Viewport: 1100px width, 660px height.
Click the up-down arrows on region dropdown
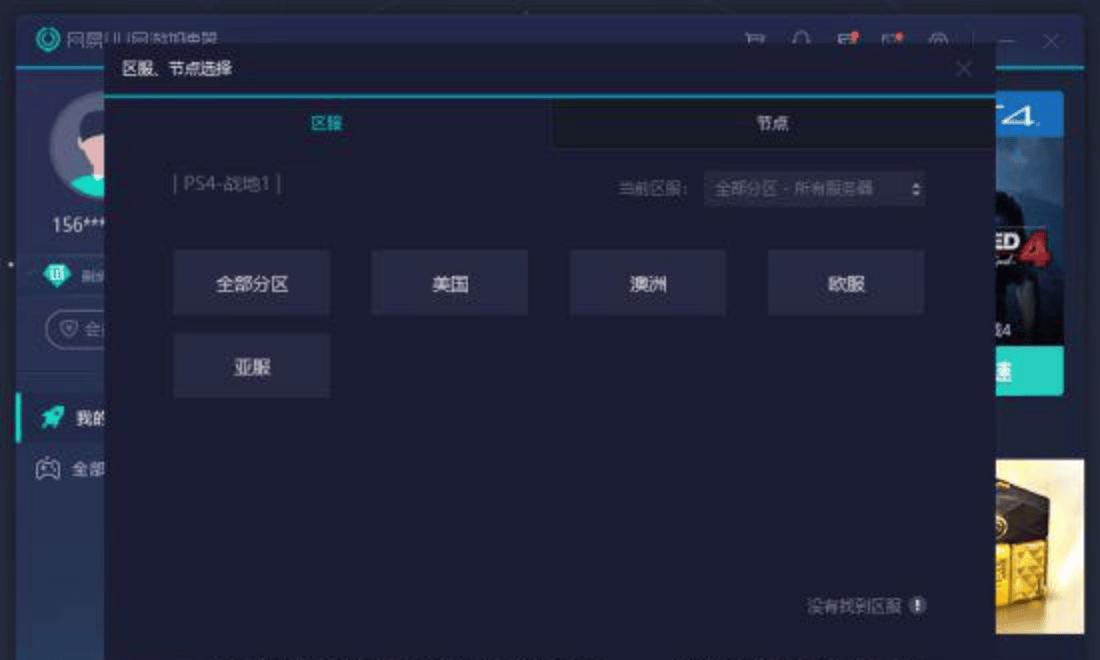[915, 189]
